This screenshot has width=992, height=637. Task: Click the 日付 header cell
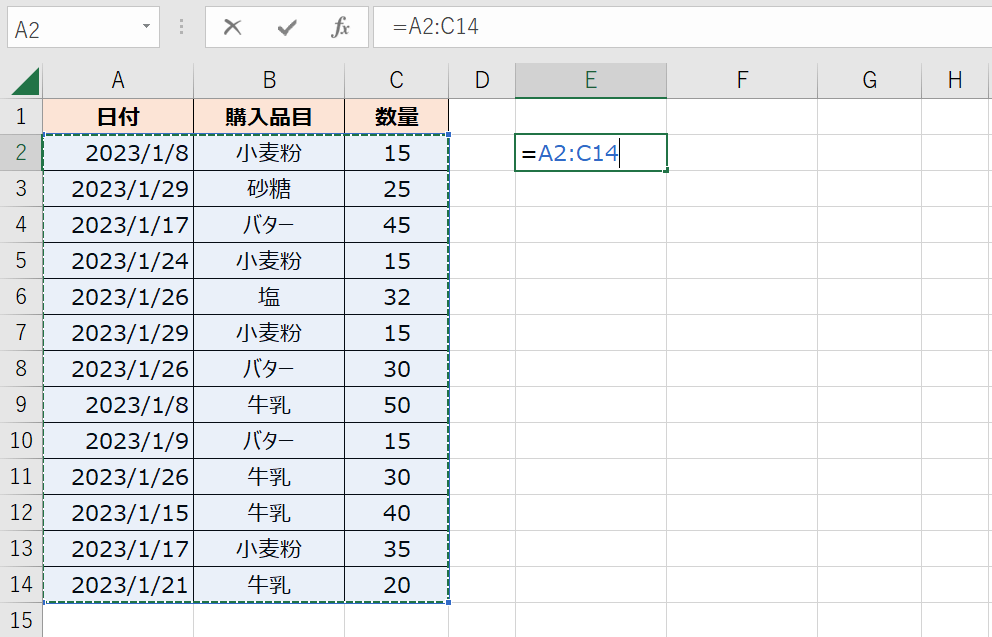coord(118,116)
